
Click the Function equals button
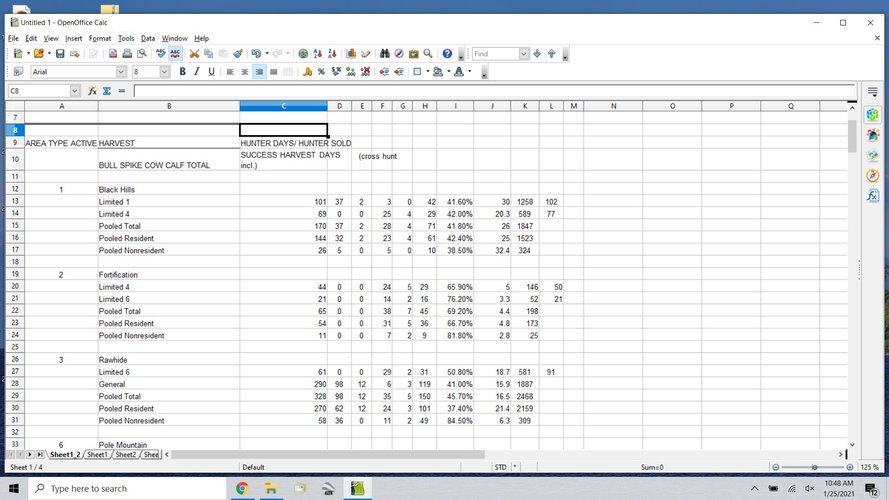[121, 91]
